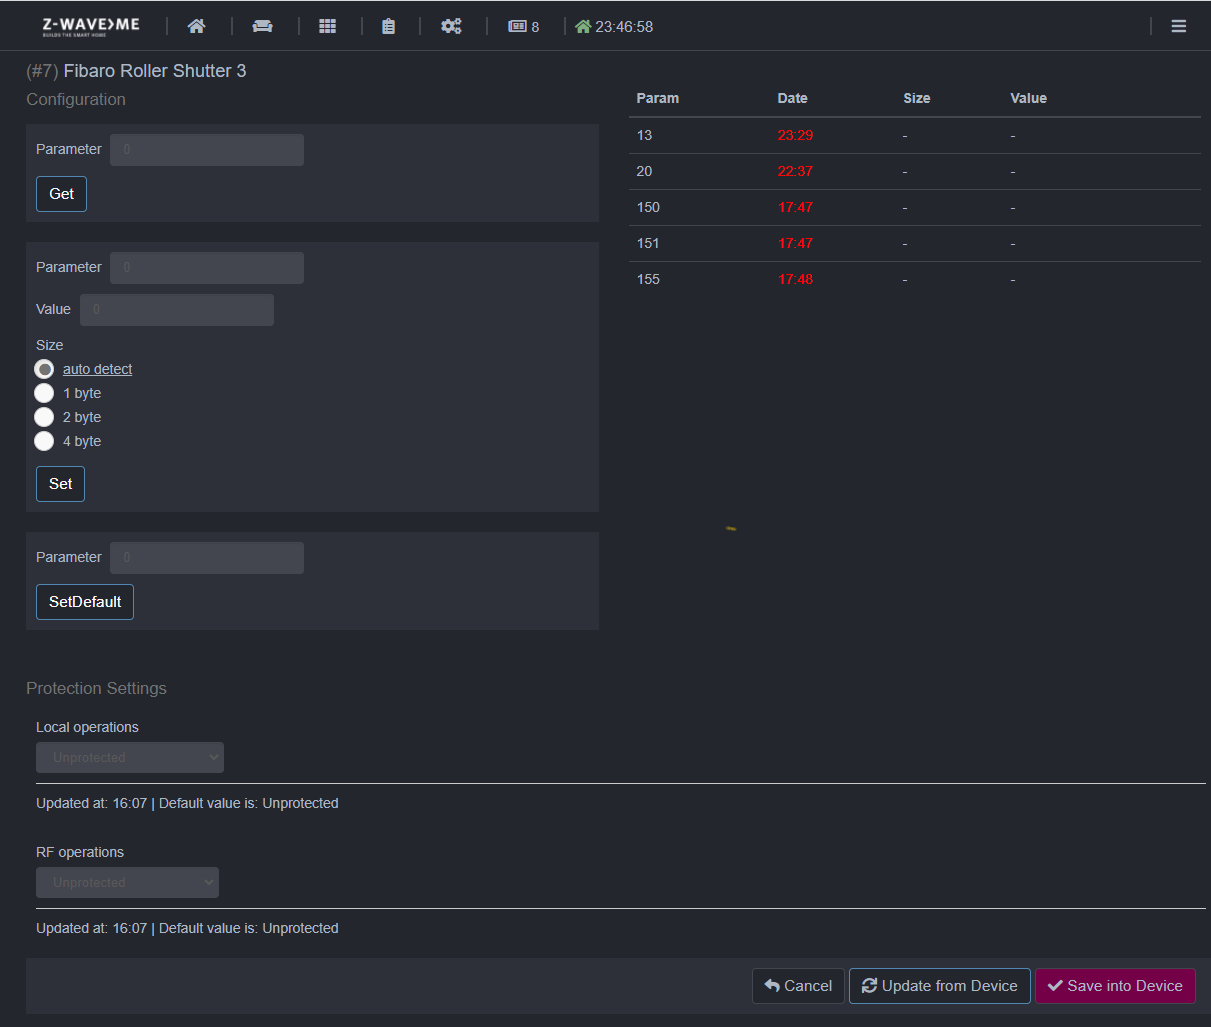The image size is (1211, 1027).
Task: Choose the 1 byte size option
Action: click(44, 393)
